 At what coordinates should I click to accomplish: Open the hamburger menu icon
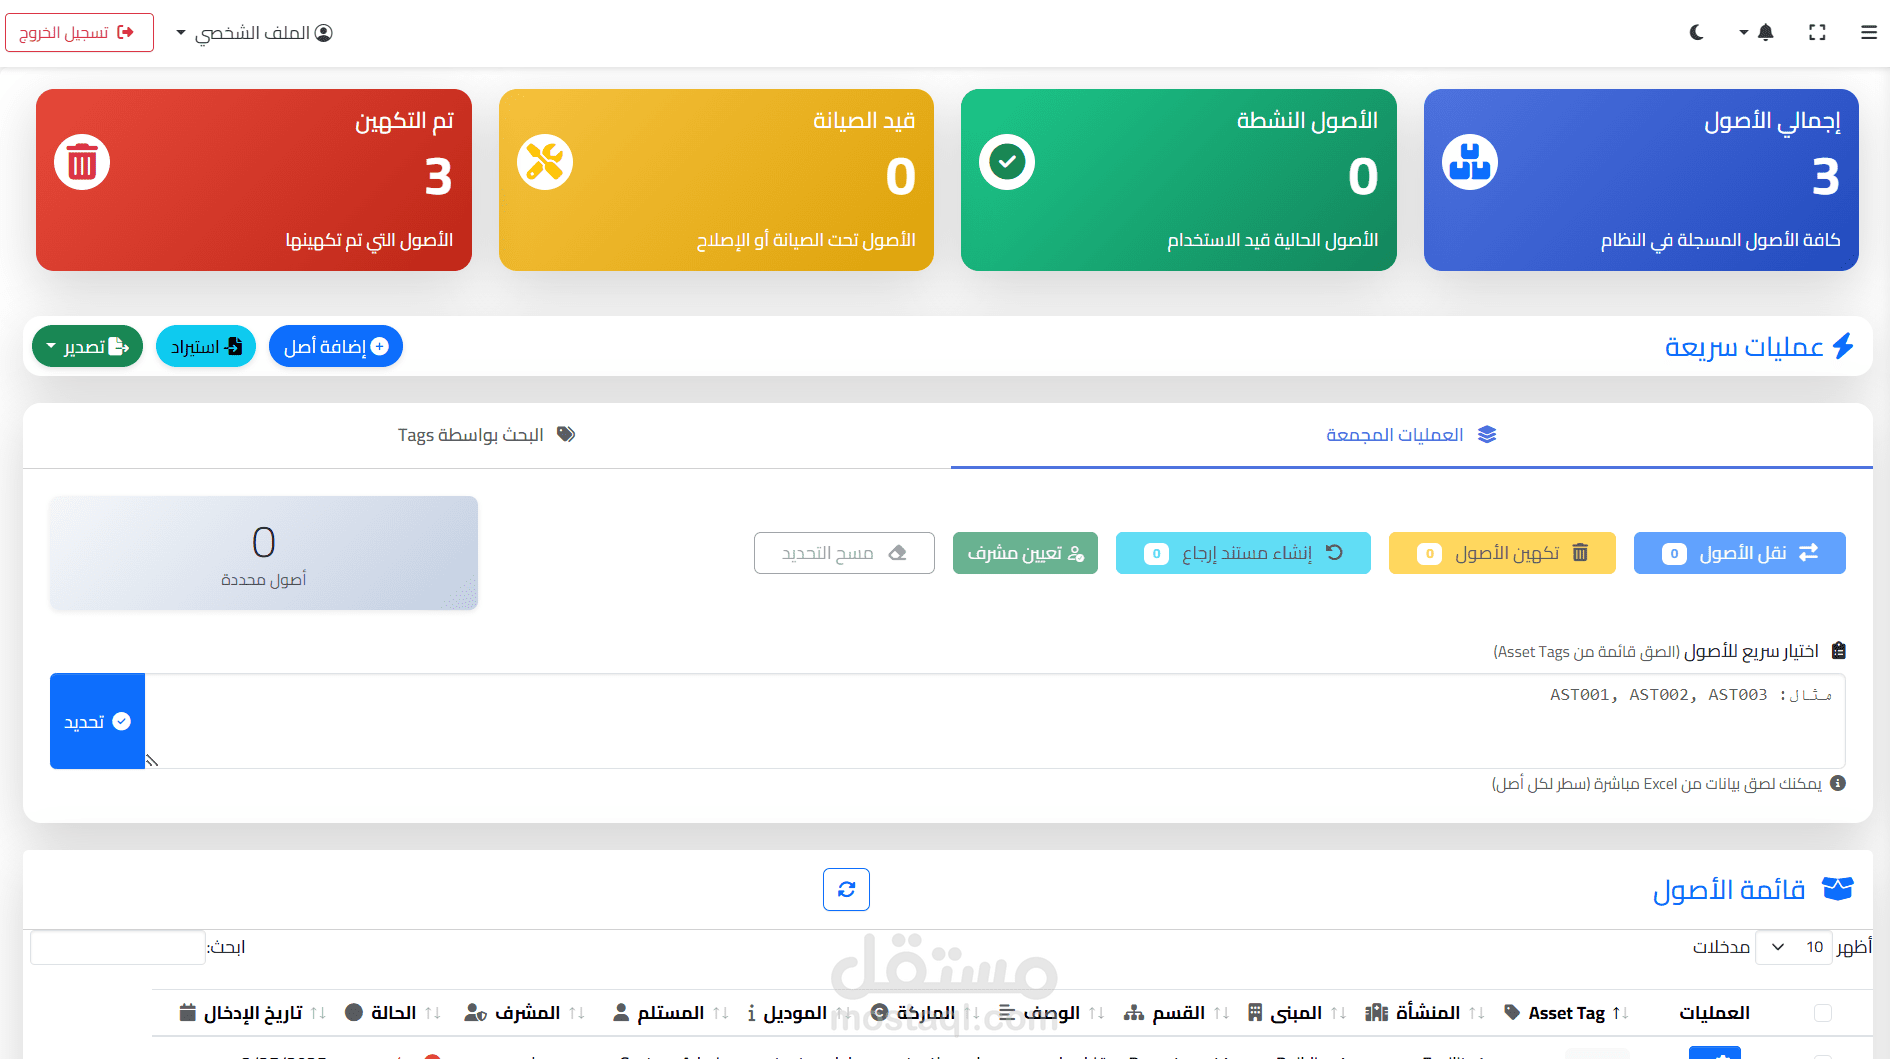(x=1868, y=32)
